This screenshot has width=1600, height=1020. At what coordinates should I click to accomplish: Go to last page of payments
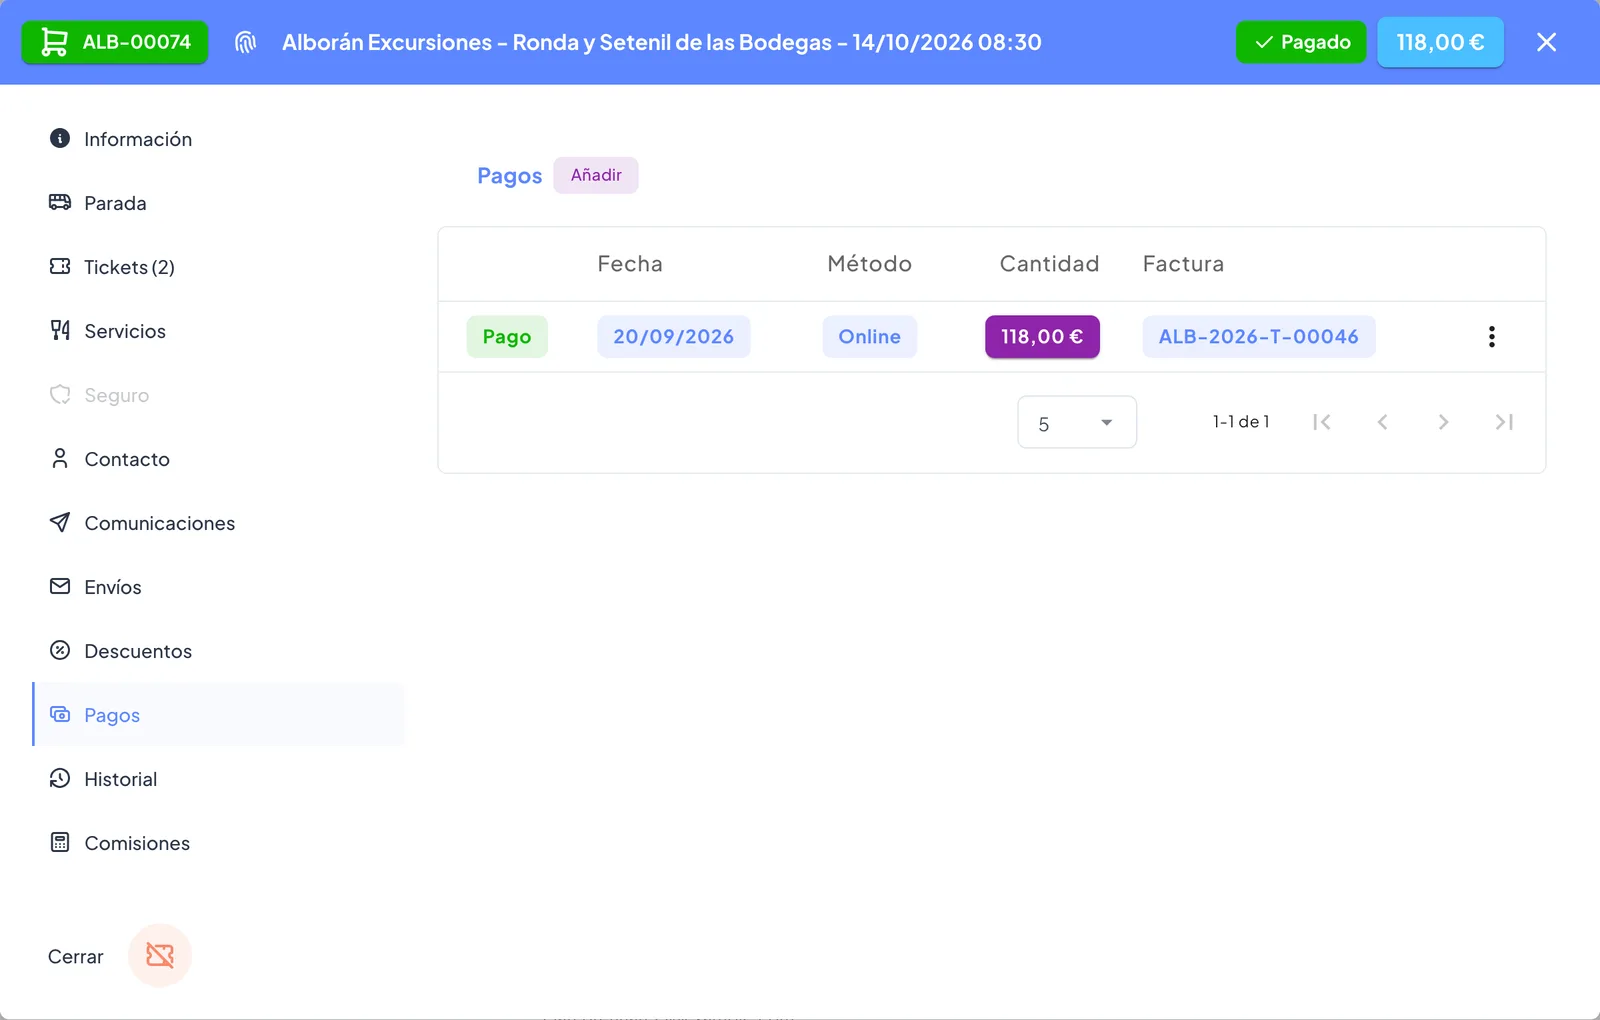pos(1504,422)
